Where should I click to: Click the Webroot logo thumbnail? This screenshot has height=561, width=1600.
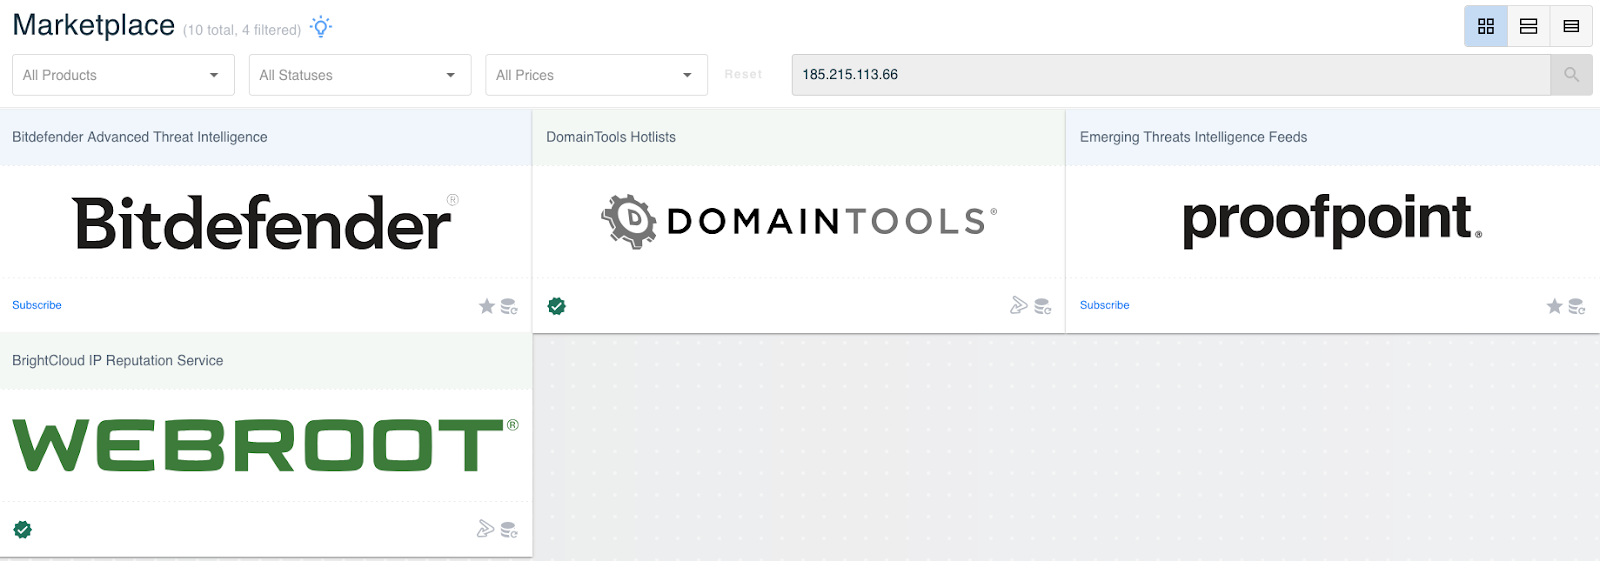[265, 445]
